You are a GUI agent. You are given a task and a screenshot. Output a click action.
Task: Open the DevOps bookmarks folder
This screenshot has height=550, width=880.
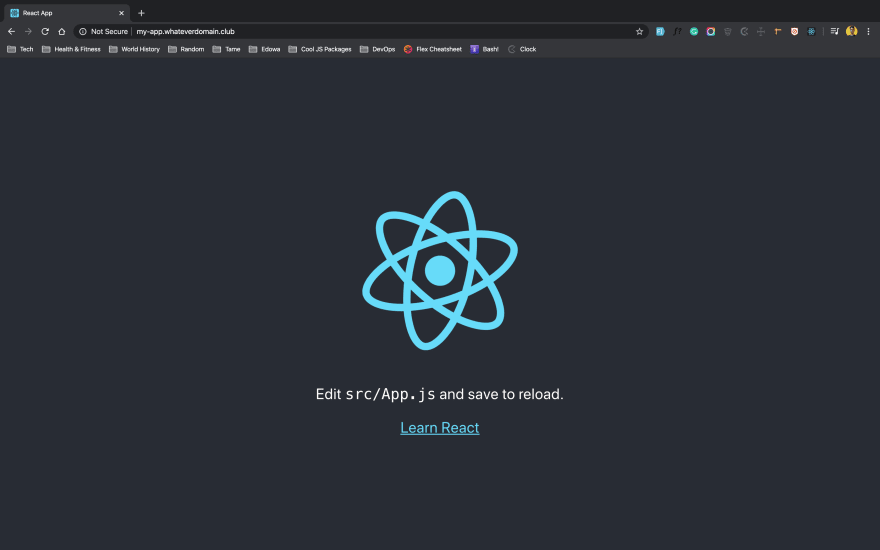(378, 49)
